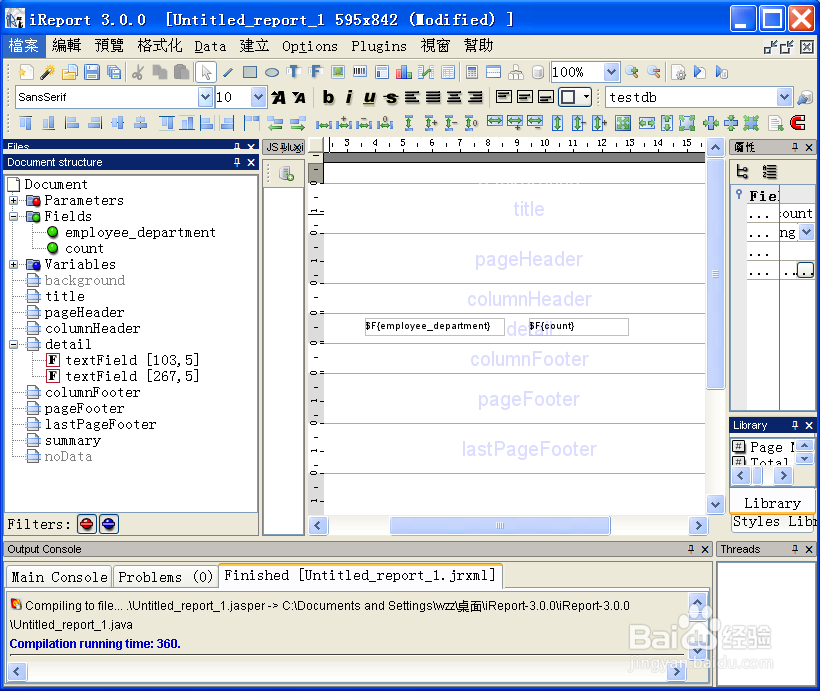
Task: Toggle the red filter button in Filters
Action: click(x=87, y=524)
